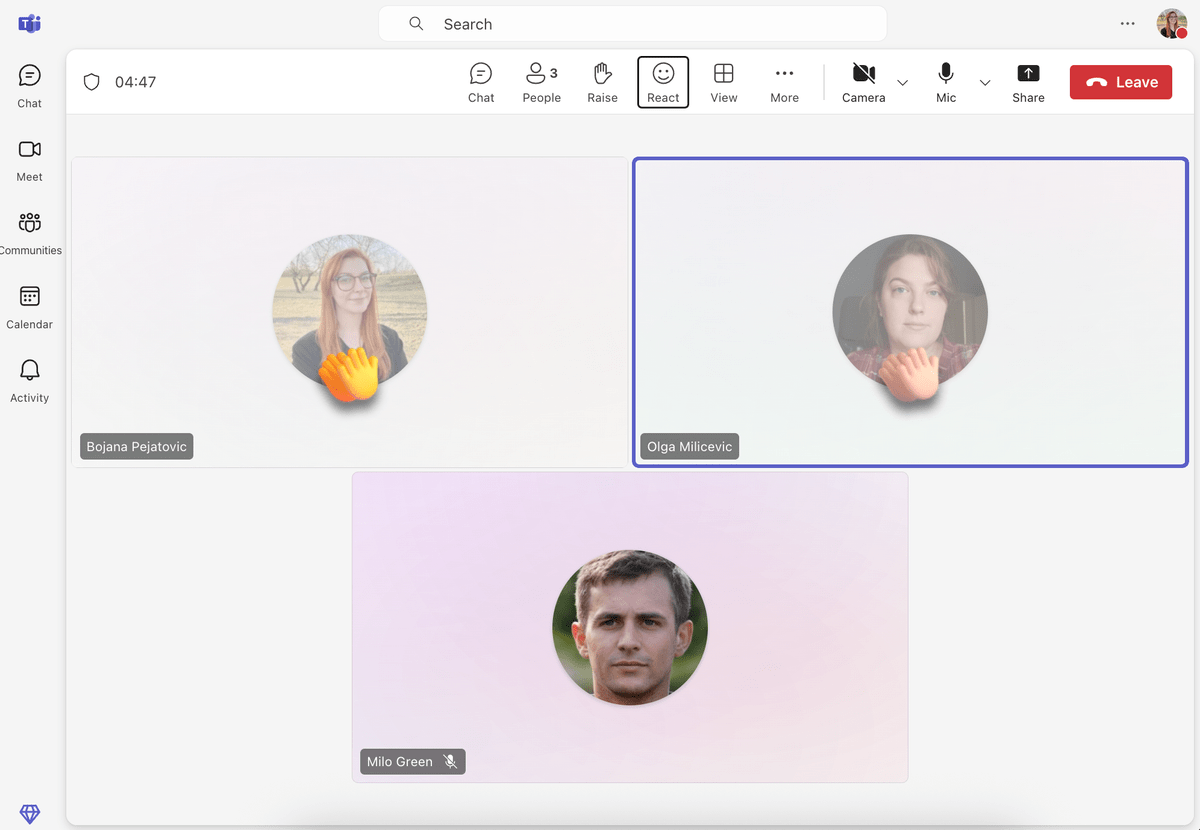Show the People participants list
Image resolution: width=1200 pixels, height=830 pixels.
(x=541, y=80)
